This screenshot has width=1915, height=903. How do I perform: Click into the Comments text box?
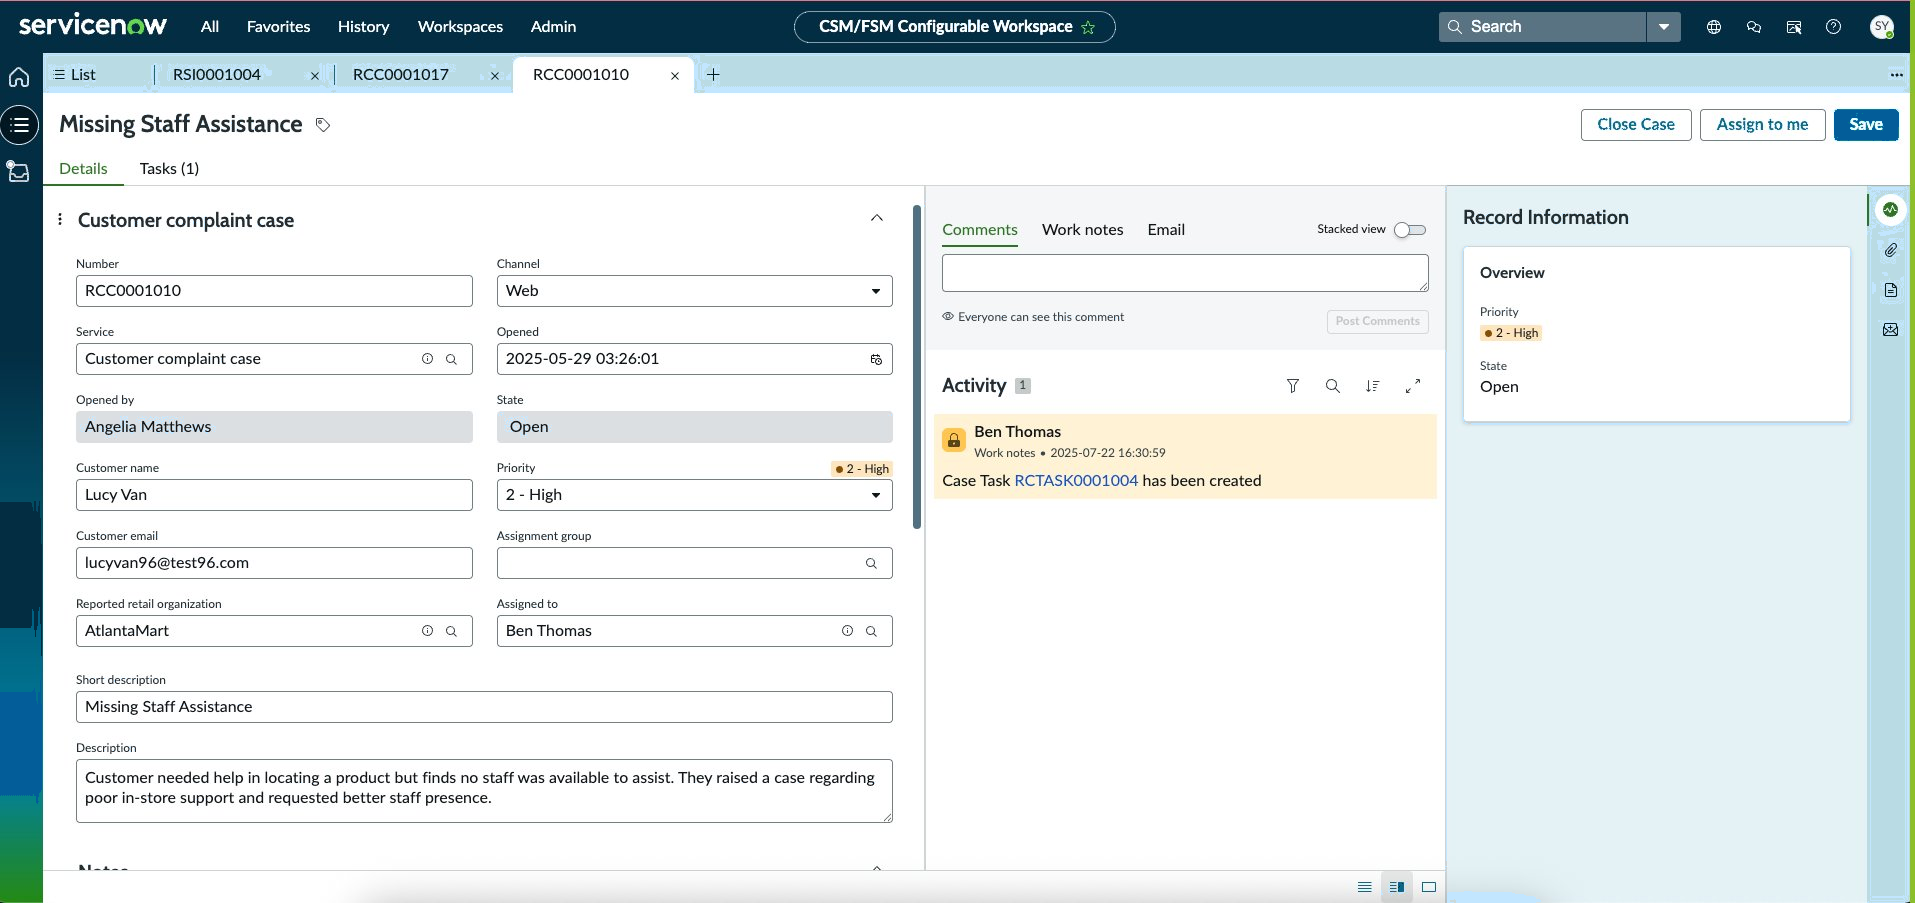pos(1185,273)
